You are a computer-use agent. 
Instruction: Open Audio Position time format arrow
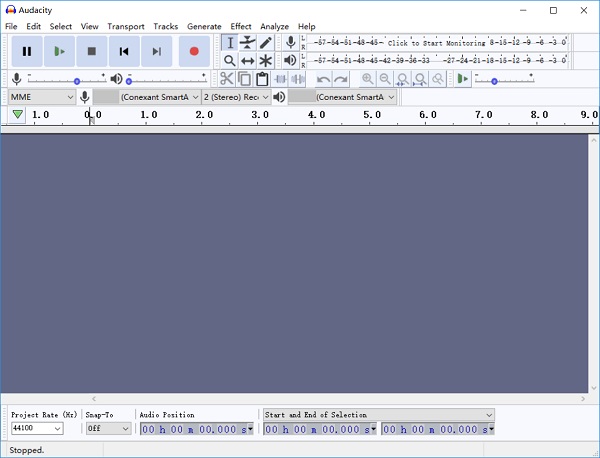point(250,429)
